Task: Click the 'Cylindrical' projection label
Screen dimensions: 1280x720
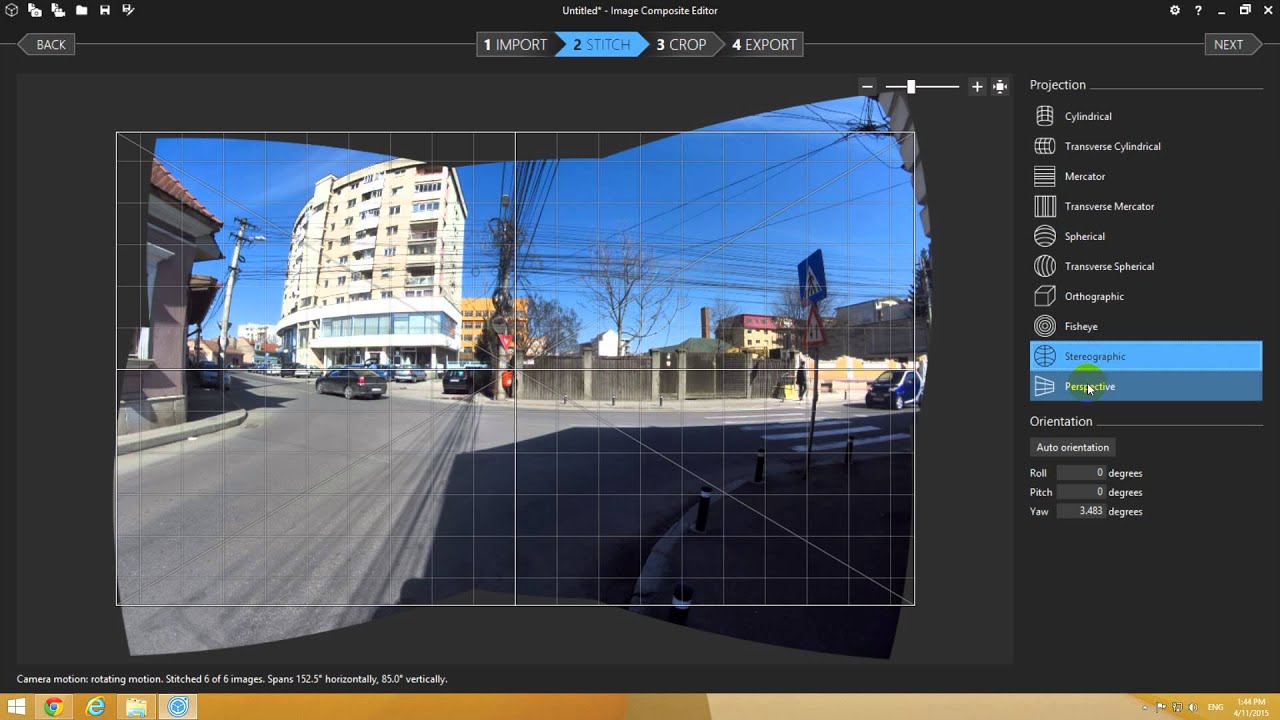Action: [1088, 116]
